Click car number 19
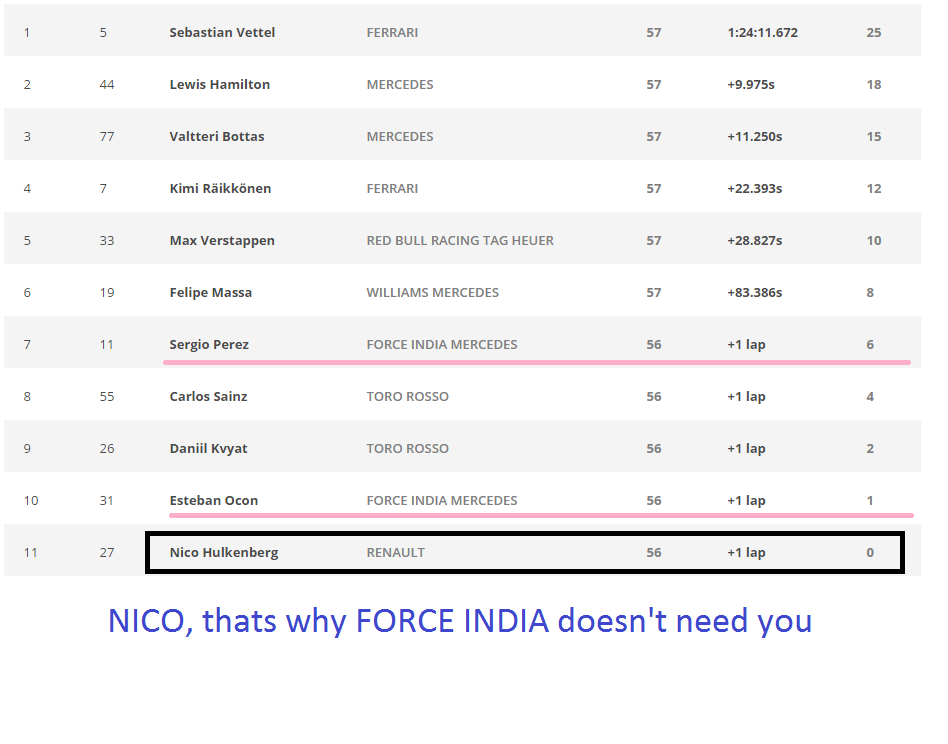Image resolution: width=948 pixels, height=744 pixels. (107, 293)
